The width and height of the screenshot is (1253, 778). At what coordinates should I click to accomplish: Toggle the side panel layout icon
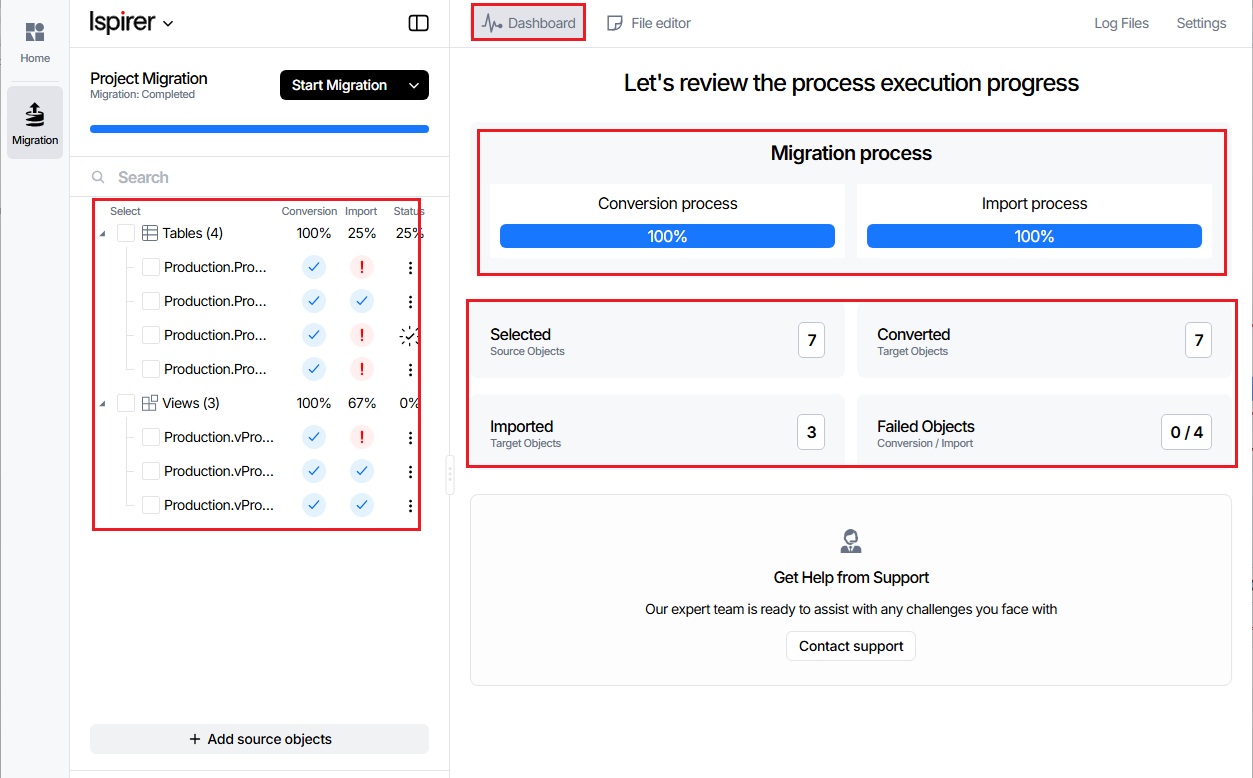419,23
